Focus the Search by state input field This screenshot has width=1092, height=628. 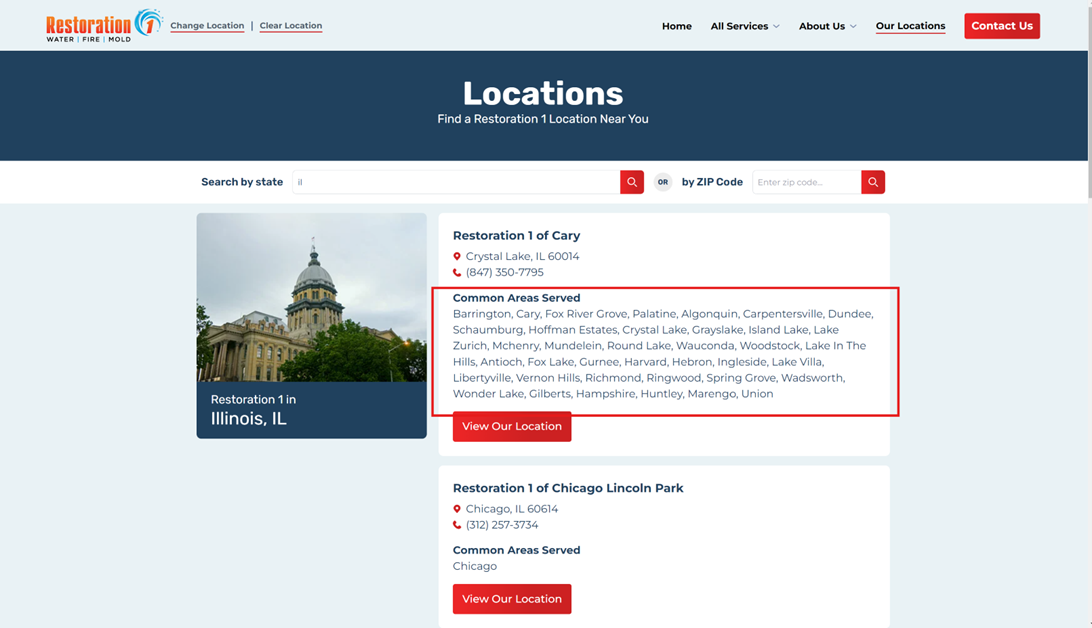click(x=456, y=182)
